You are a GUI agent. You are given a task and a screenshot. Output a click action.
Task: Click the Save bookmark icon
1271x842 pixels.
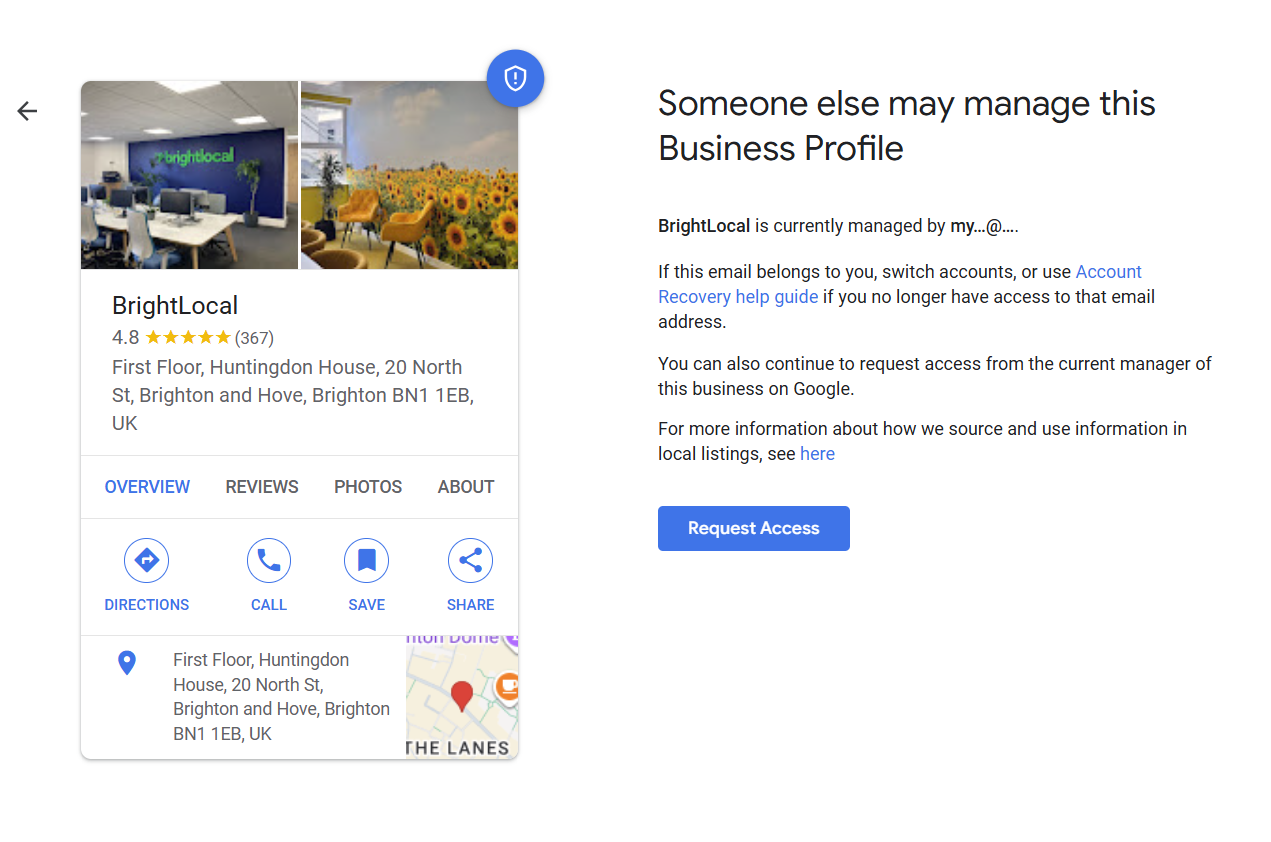point(366,560)
